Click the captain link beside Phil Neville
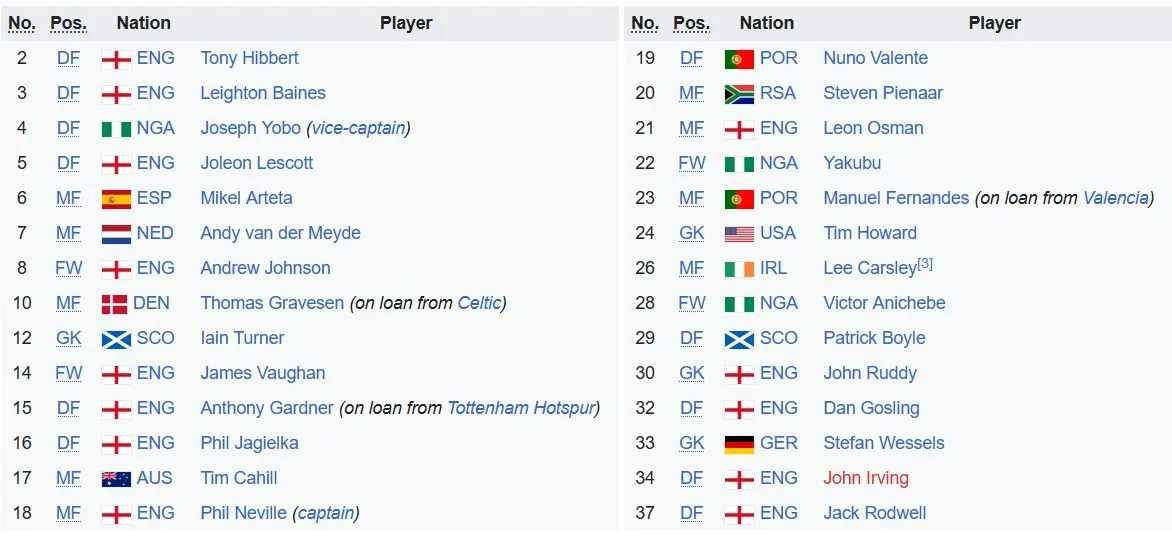Image resolution: width=1172 pixels, height=538 pixels. [326, 513]
